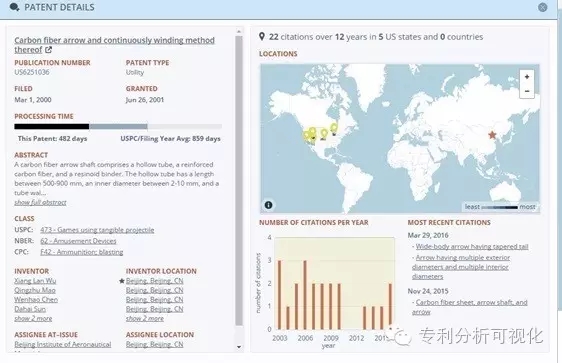Open the NBER 62 Amusement Devices link
The width and height of the screenshot is (562, 363).
pos(78,241)
